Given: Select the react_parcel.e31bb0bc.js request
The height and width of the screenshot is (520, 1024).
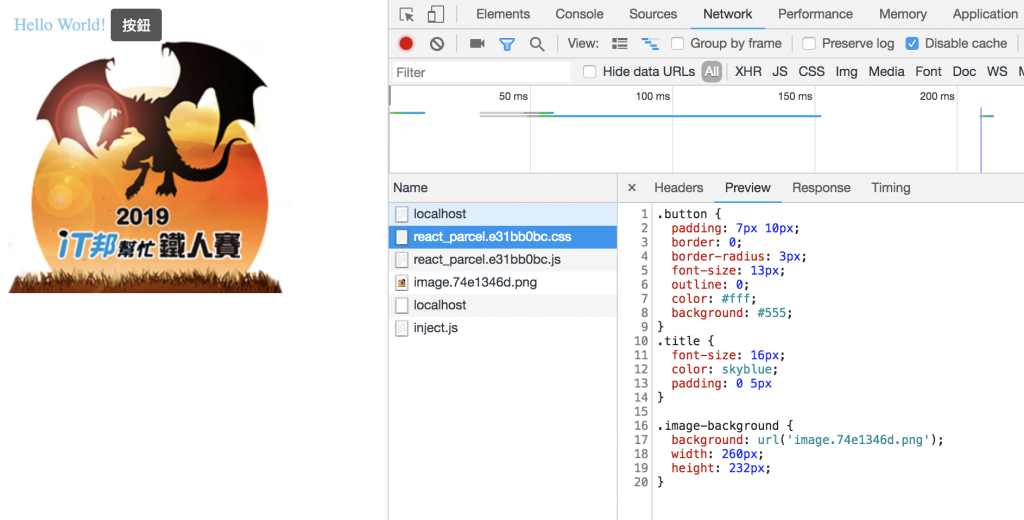Looking at the screenshot, I should coord(503,260).
